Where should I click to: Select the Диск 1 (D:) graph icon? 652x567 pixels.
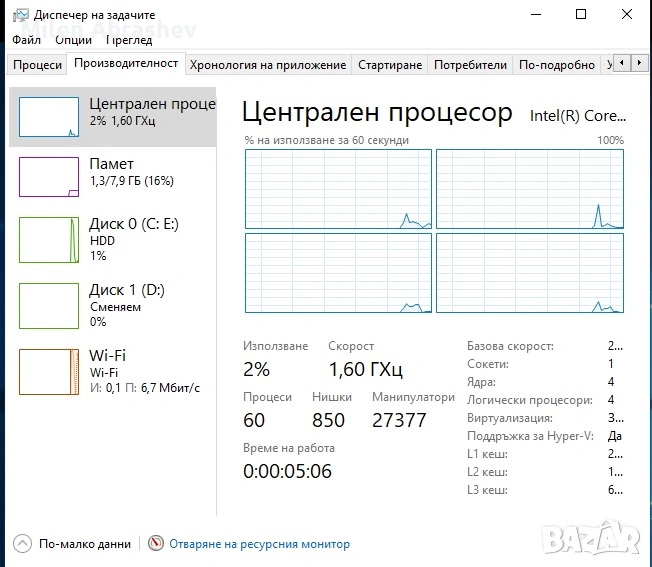point(49,305)
